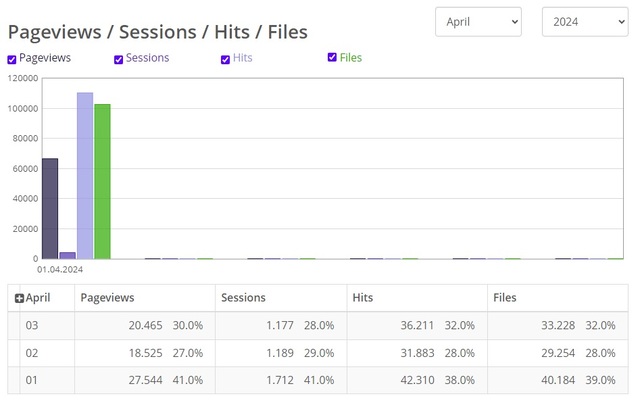Click the 01.04.2024 axis date label

[x=60, y=269]
